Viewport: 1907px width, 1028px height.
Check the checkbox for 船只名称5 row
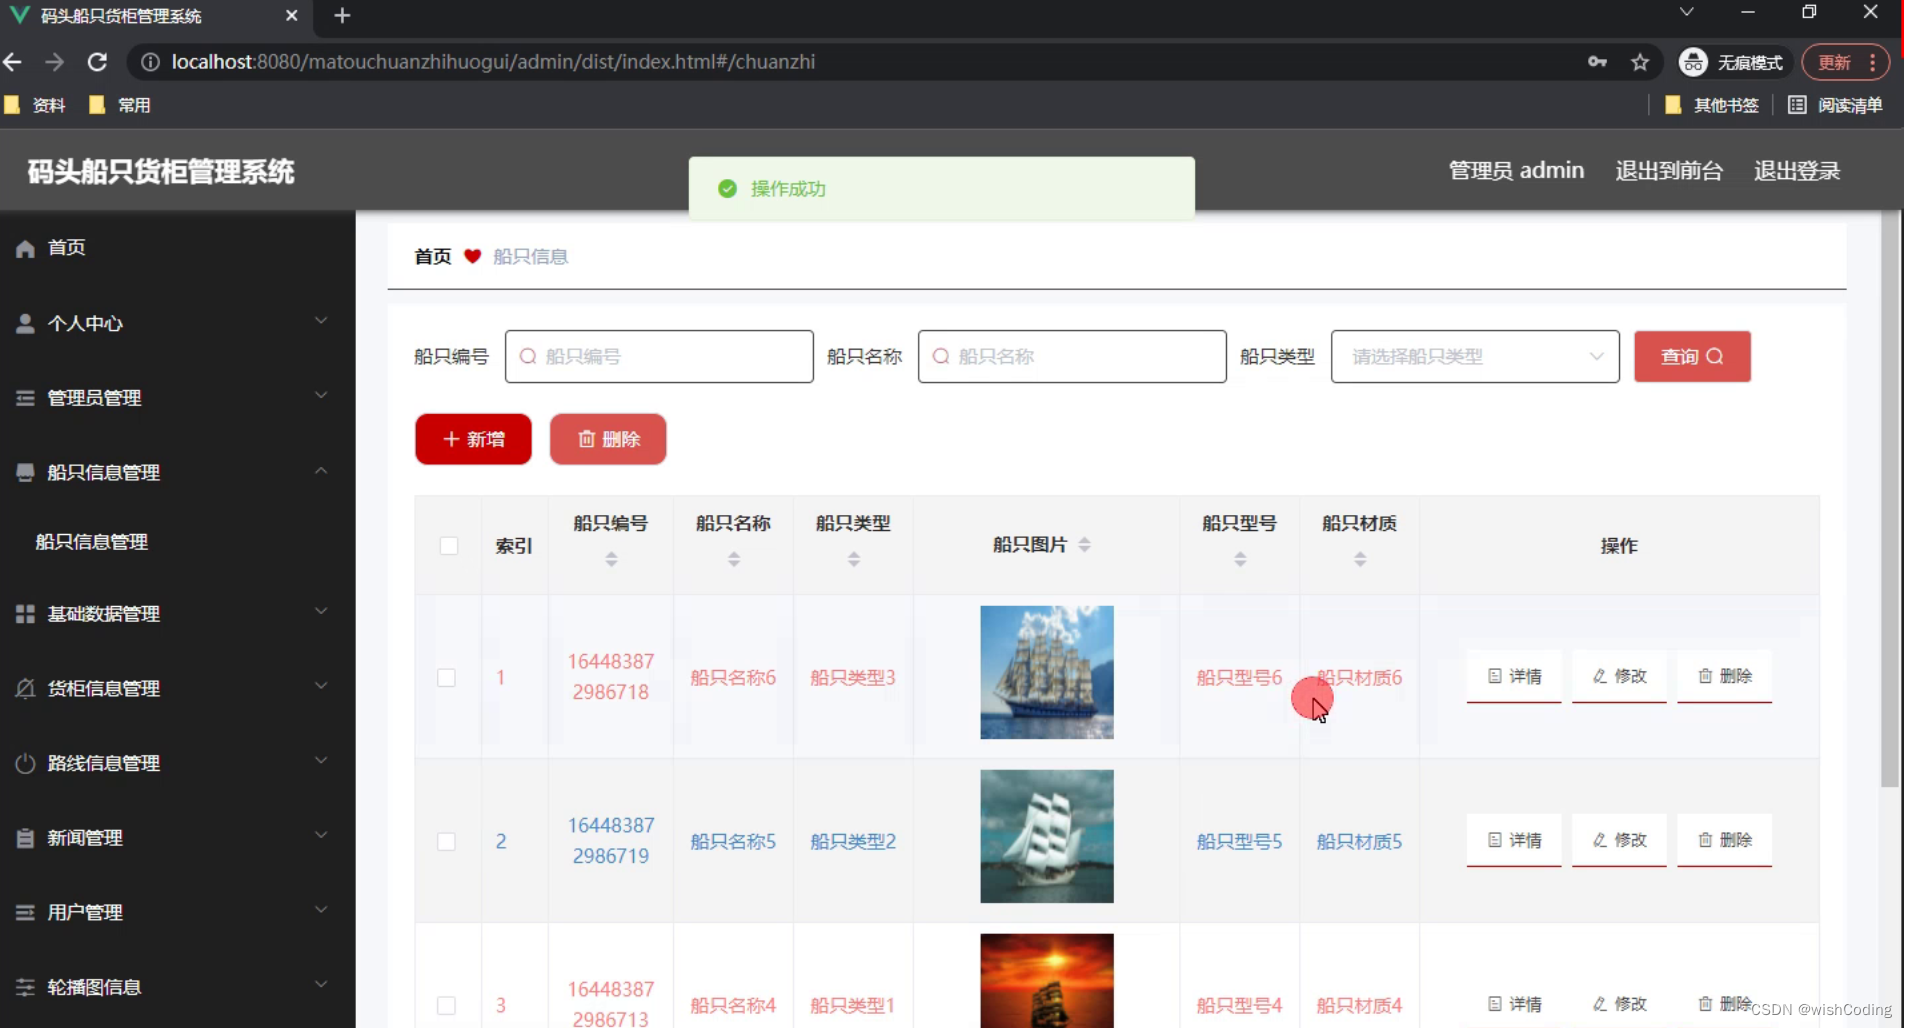pos(446,841)
